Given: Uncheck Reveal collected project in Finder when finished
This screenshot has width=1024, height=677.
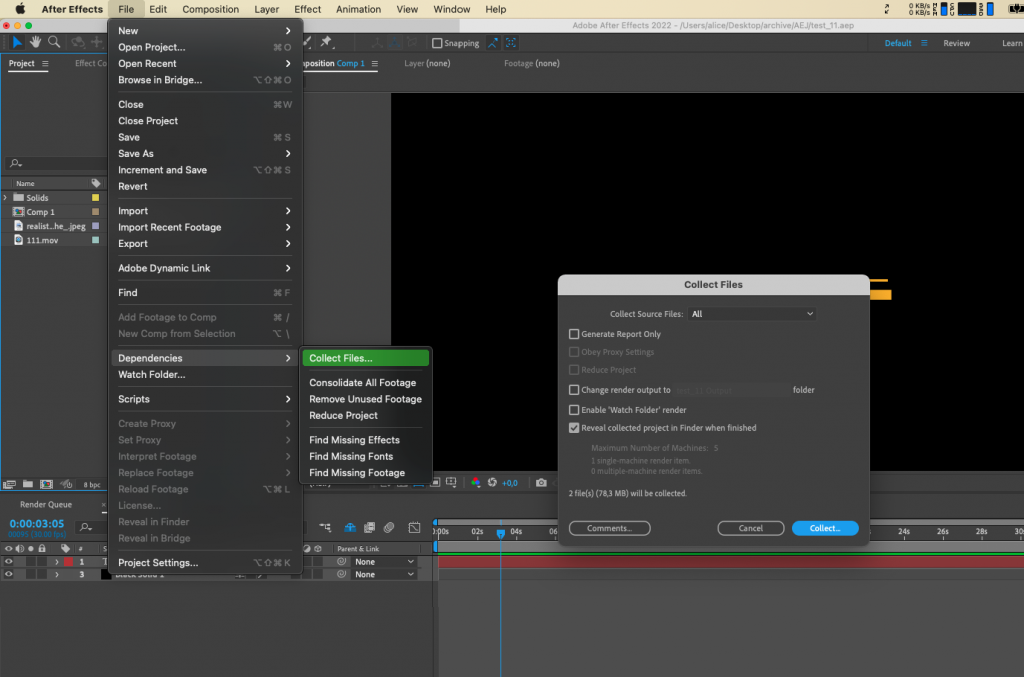Looking at the screenshot, I should click(574, 425).
